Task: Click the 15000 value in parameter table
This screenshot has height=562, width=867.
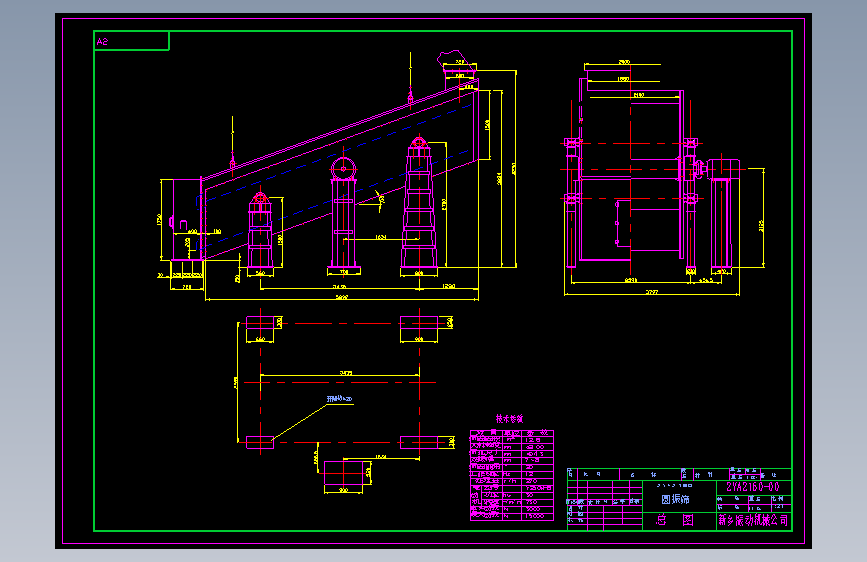Action: point(535,516)
